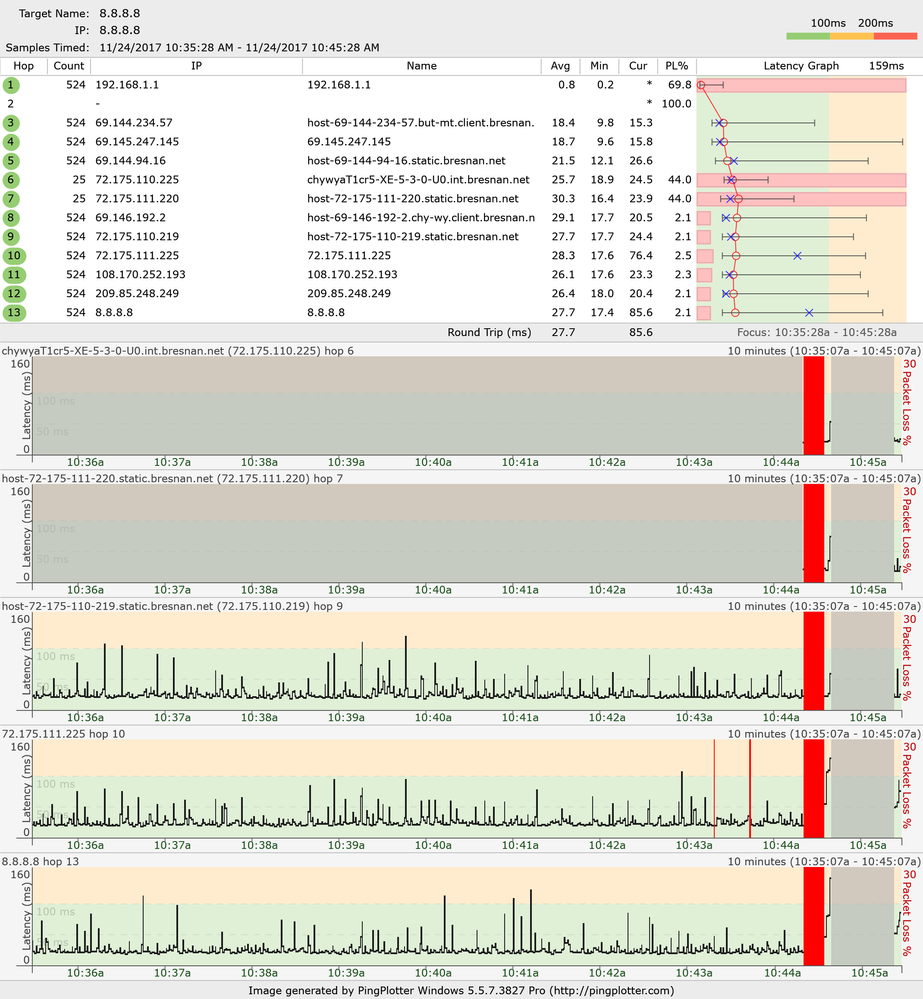Click Target Name value 8.8.8.8
The width and height of the screenshot is (923, 999).
(120, 13)
